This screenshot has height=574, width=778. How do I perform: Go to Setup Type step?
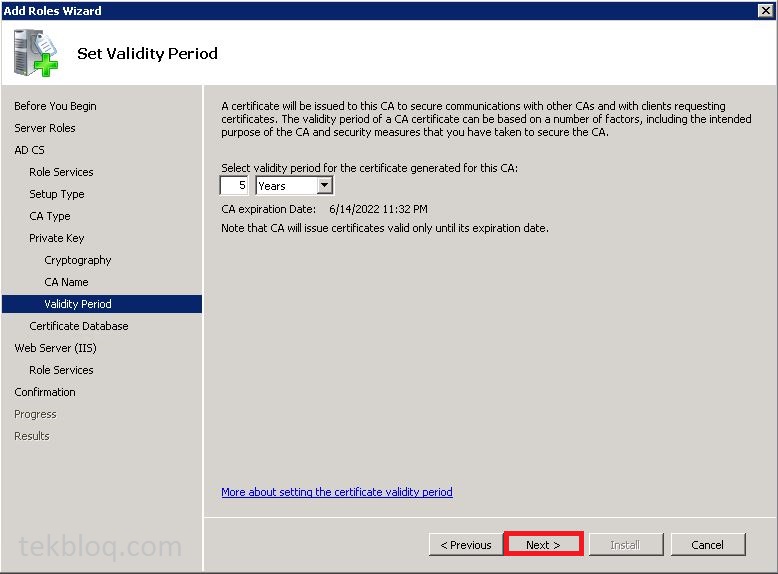57,194
